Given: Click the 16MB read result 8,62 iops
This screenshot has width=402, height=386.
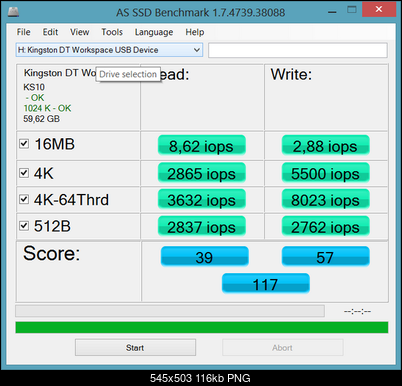Looking at the screenshot, I should point(202,145).
